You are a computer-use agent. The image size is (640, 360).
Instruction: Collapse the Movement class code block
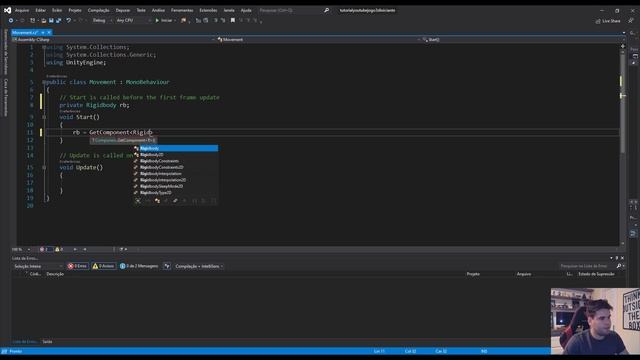44,82
